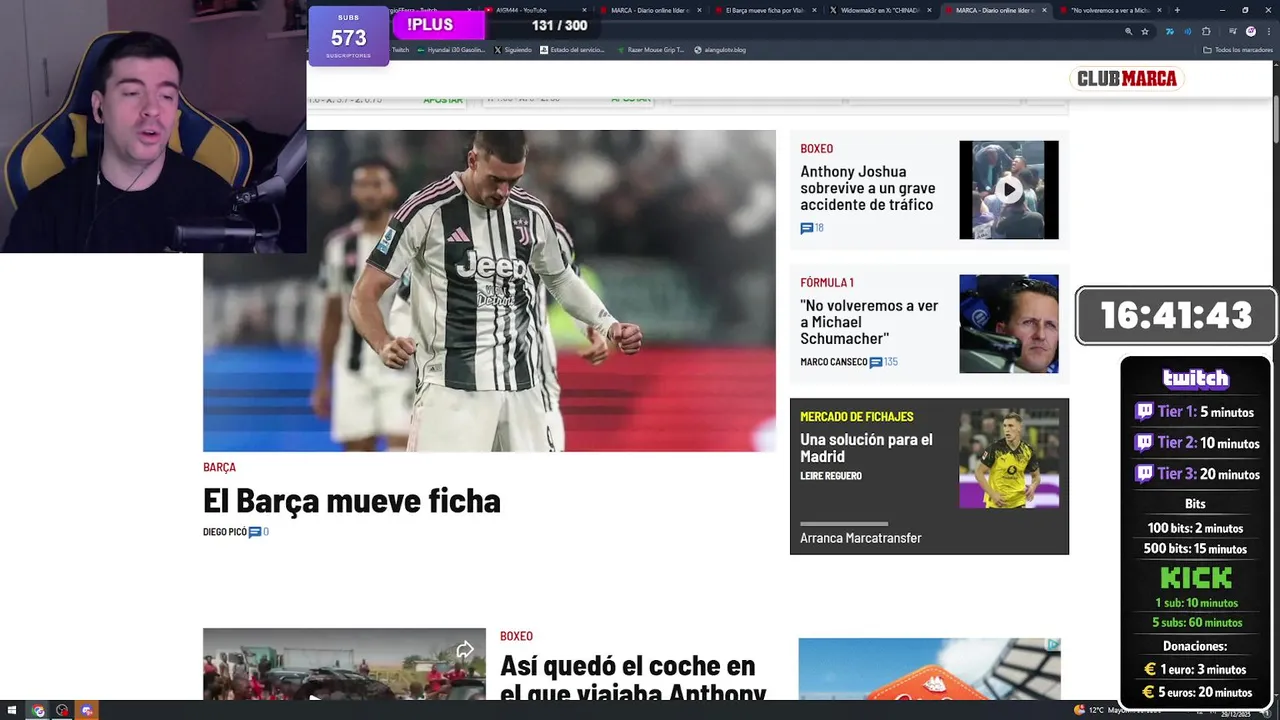Open the 'alangulotv.blog' bookmark

[720, 50]
